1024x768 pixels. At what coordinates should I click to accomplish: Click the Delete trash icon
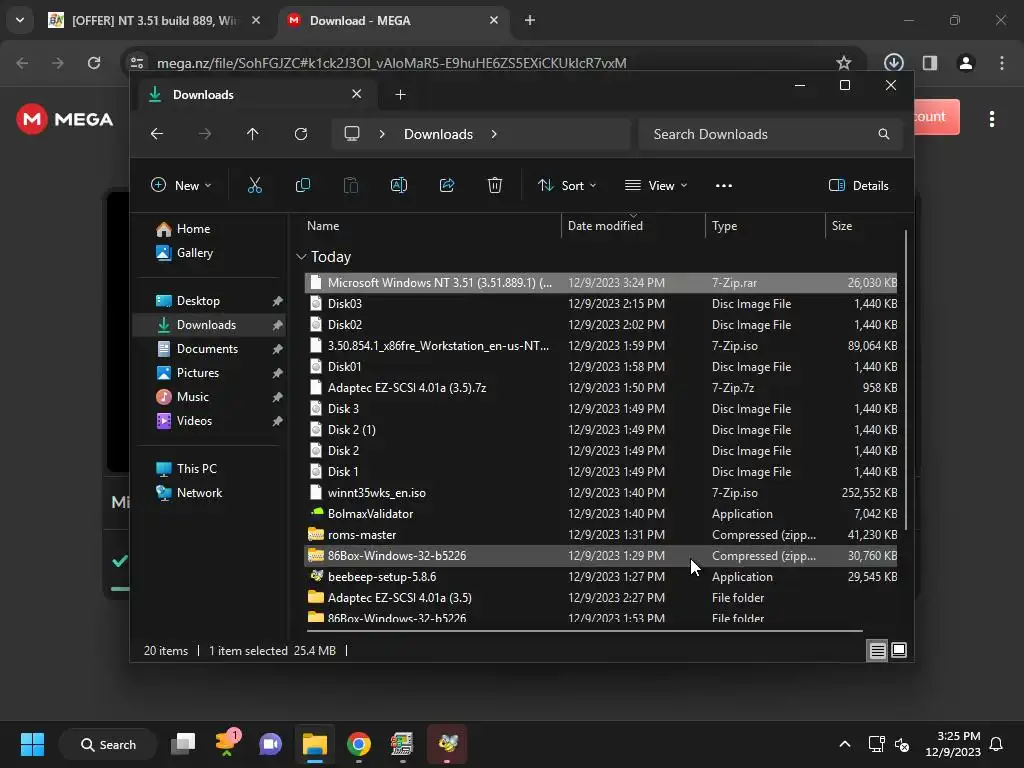click(495, 185)
